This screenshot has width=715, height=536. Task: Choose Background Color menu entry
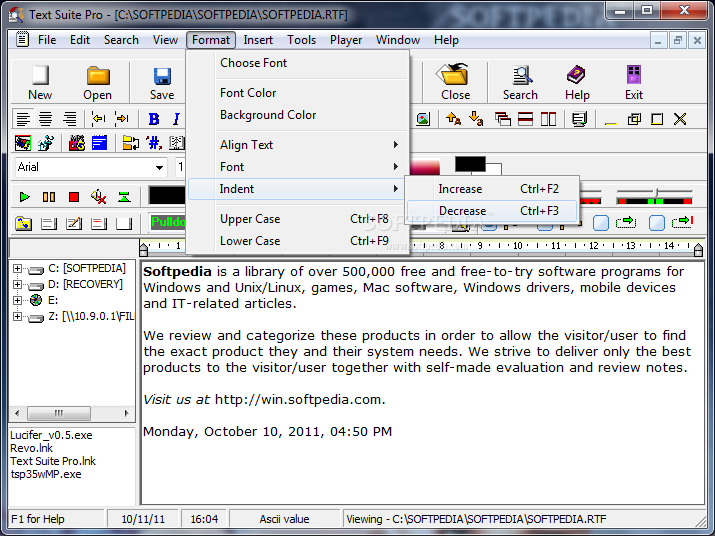click(x=295, y=115)
